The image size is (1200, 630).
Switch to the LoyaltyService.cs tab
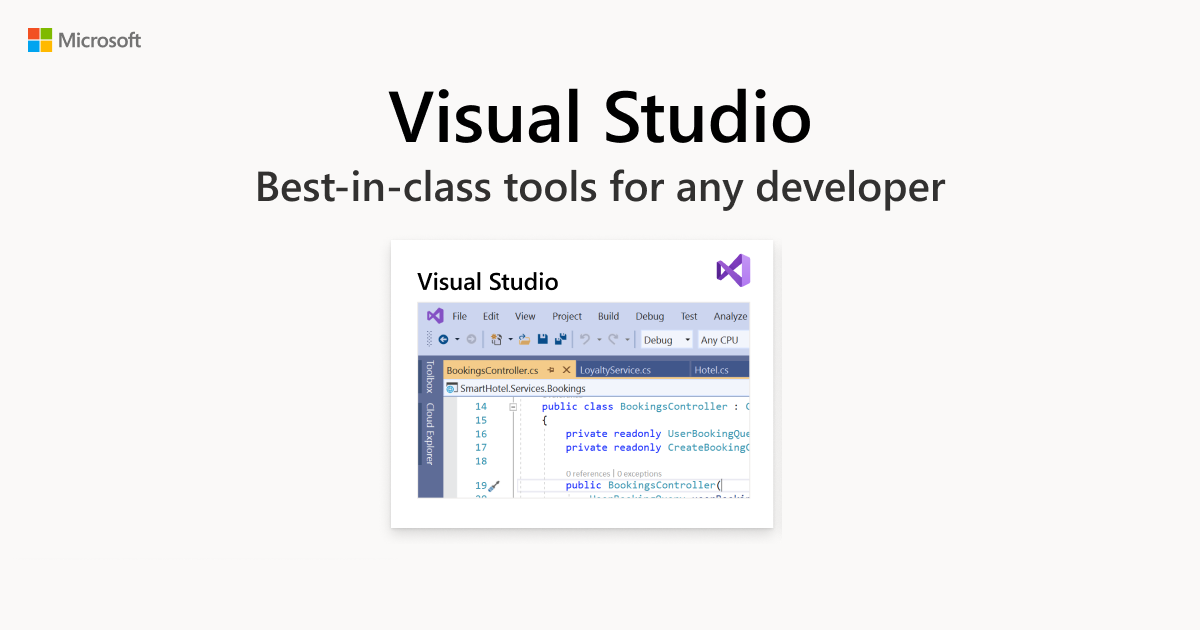coord(615,370)
